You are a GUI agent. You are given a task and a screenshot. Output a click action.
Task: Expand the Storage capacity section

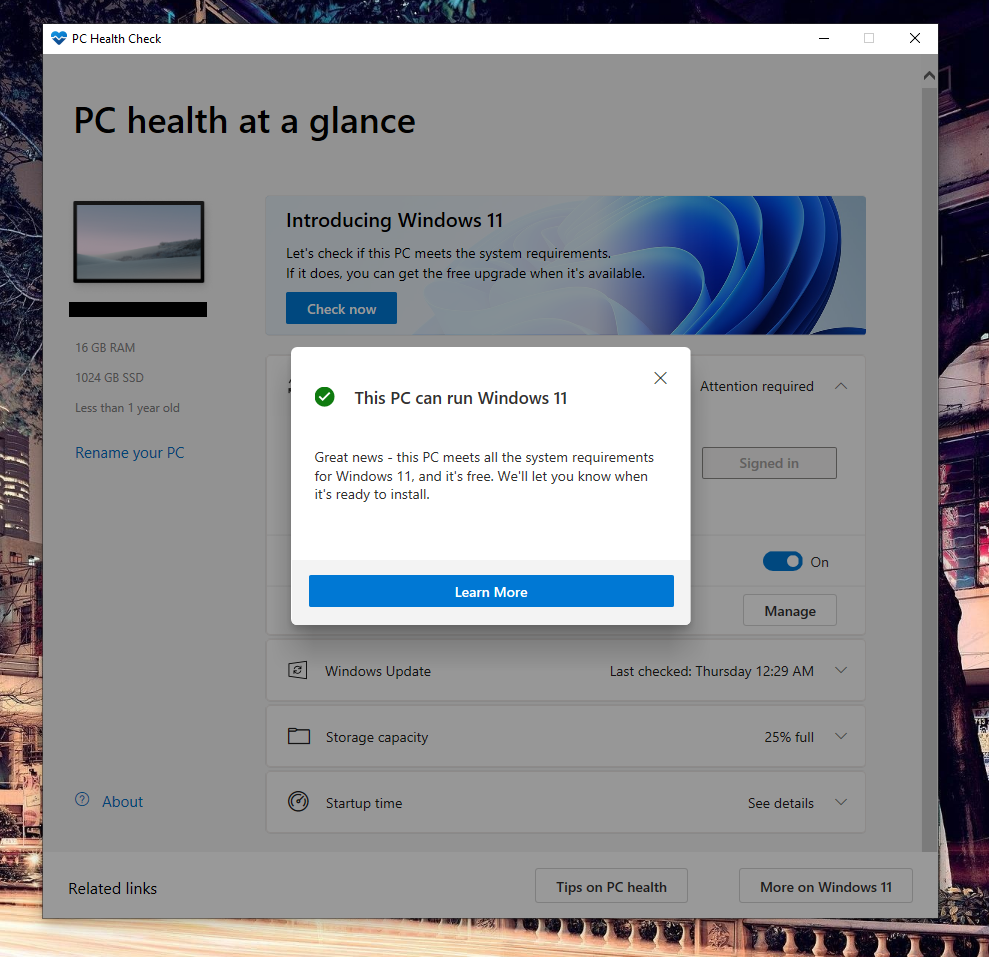pyautogui.click(x=841, y=736)
